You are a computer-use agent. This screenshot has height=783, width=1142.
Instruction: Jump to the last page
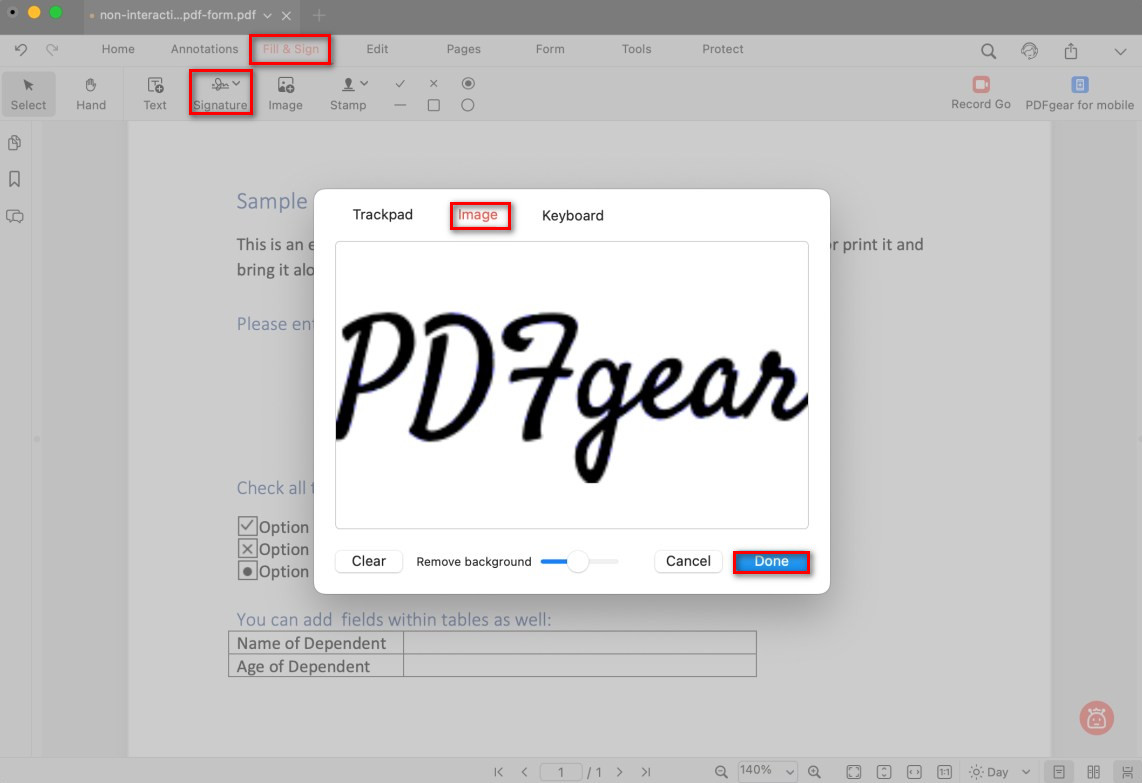pos(646,772)
